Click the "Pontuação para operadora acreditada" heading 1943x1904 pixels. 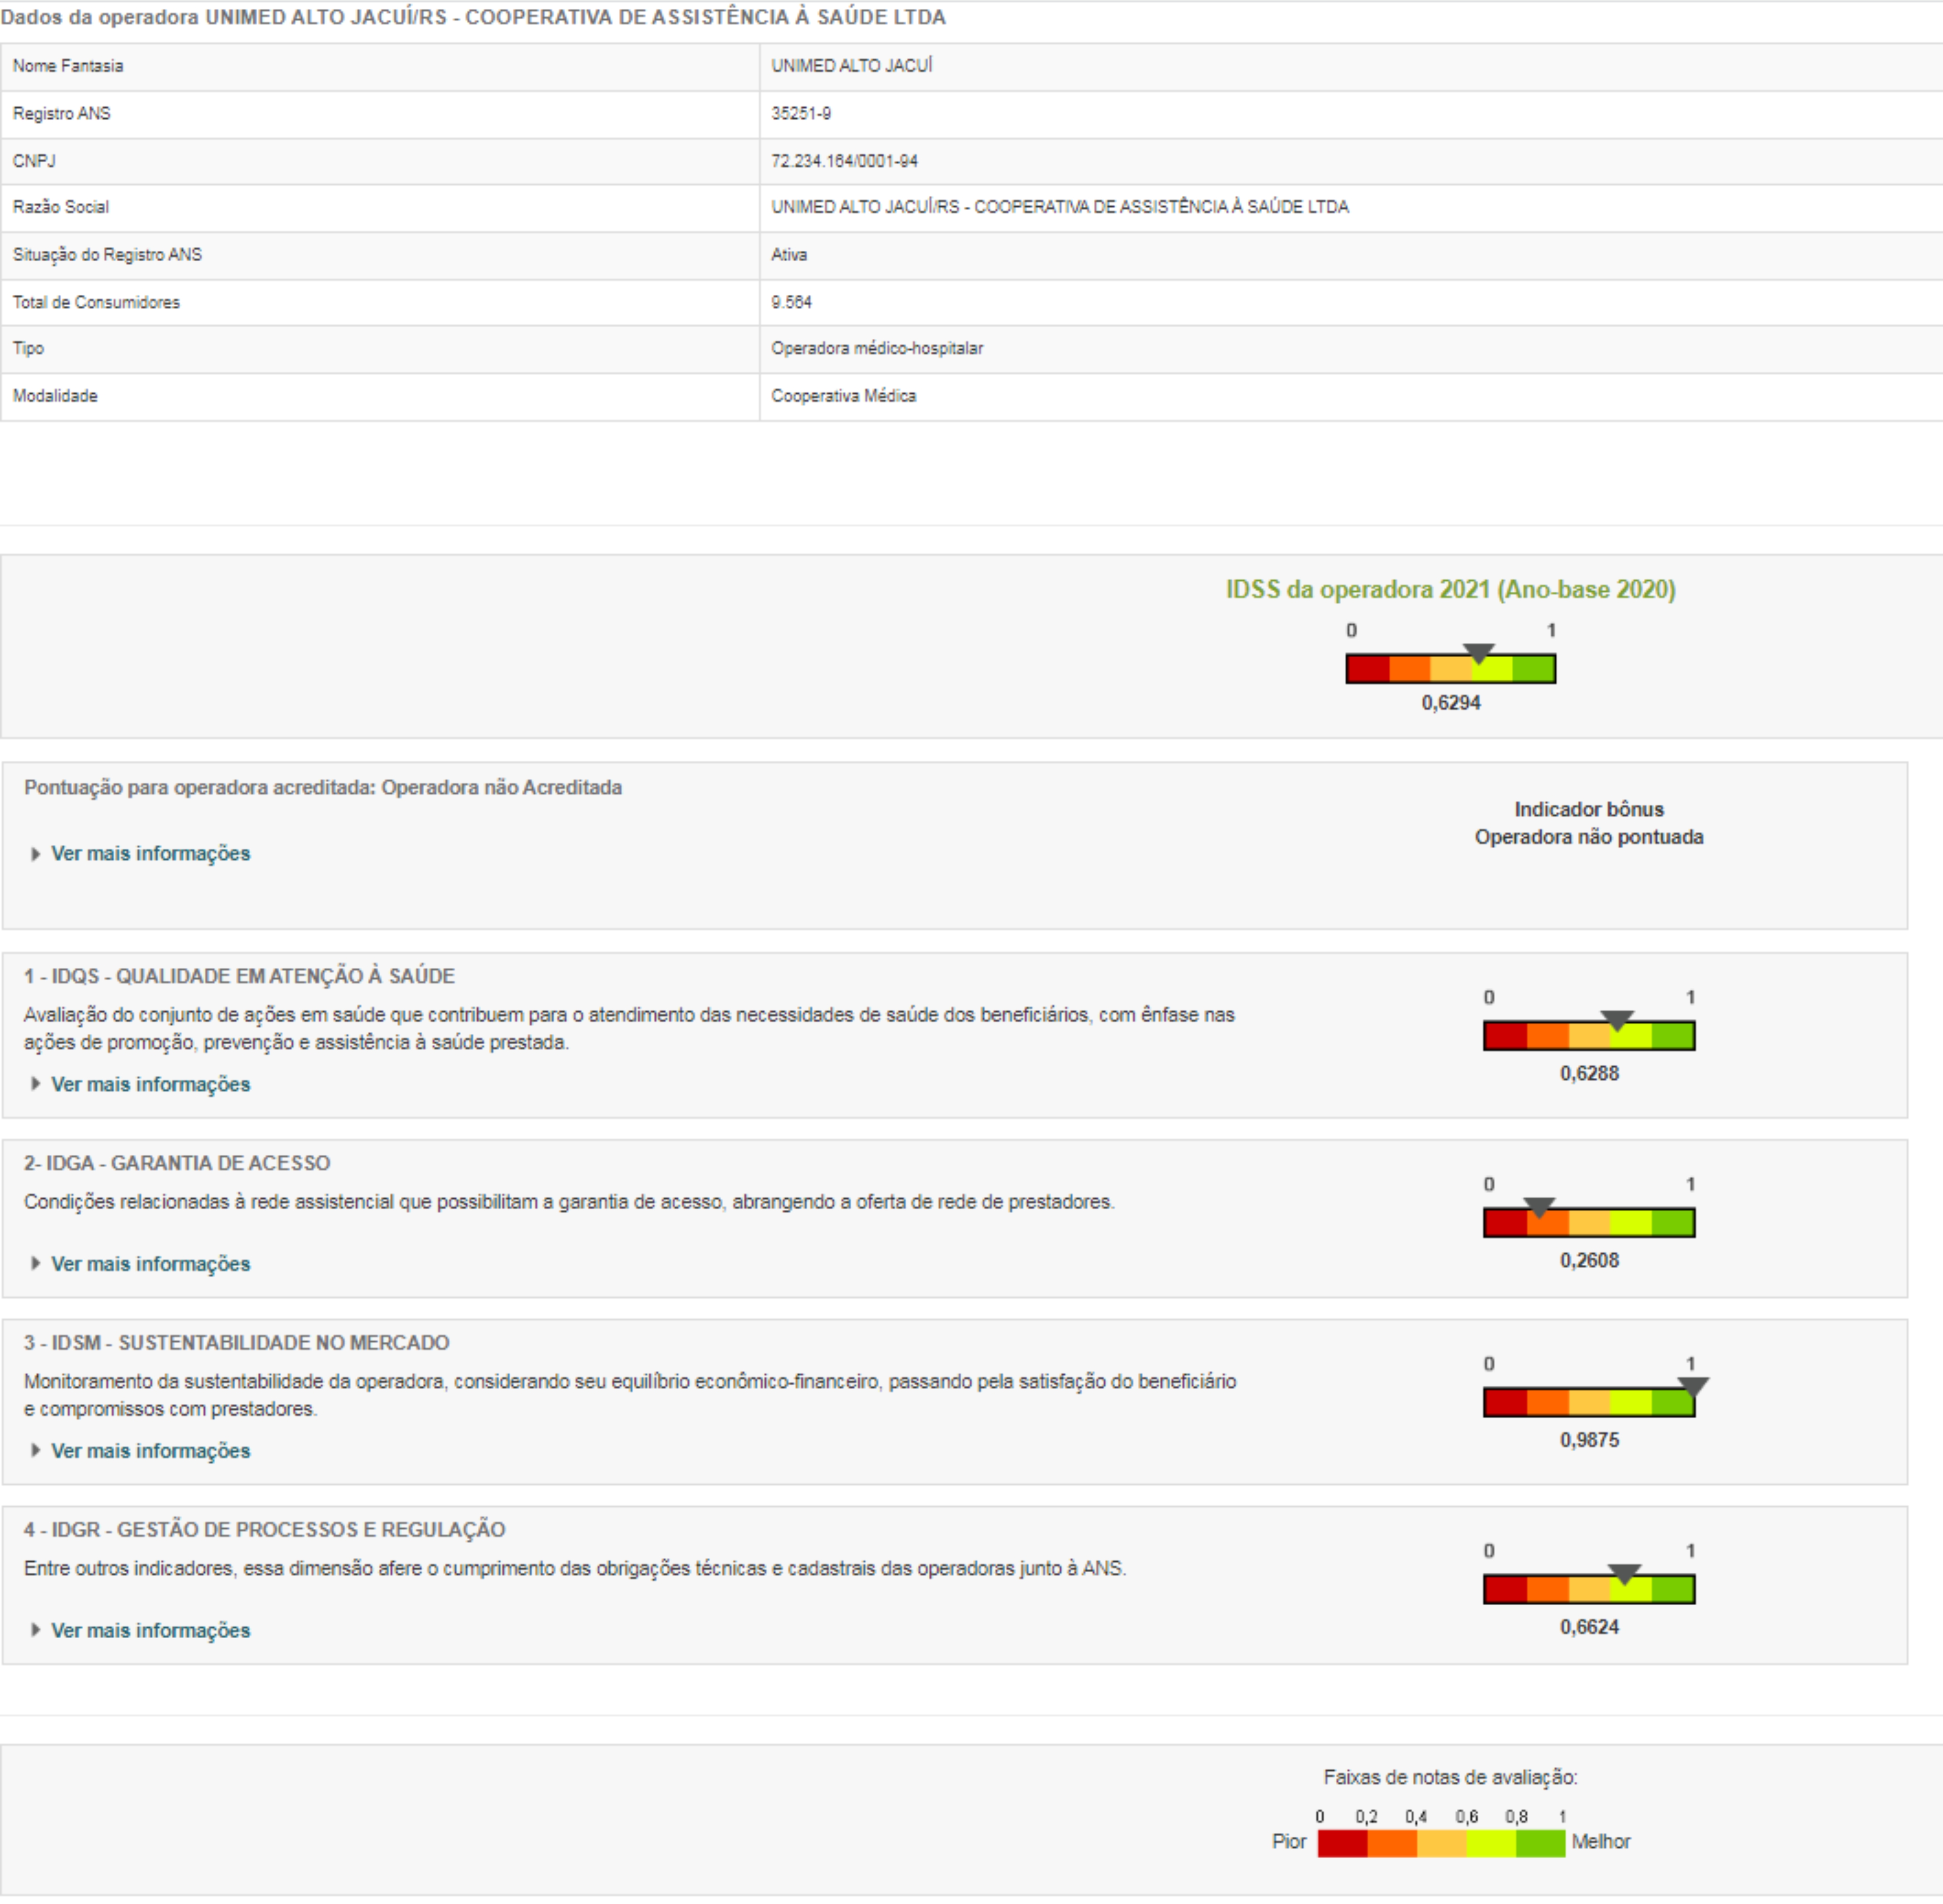click(323, 788)
